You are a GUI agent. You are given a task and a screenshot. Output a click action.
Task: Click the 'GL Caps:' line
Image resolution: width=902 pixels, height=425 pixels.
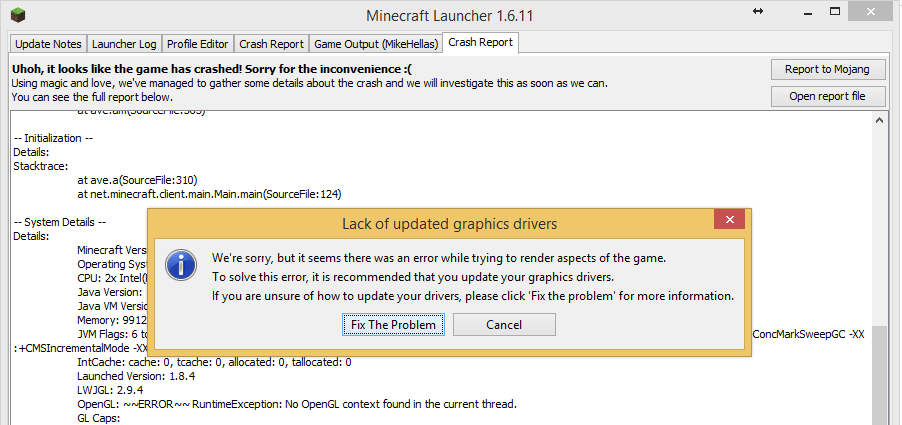[98, 418]
